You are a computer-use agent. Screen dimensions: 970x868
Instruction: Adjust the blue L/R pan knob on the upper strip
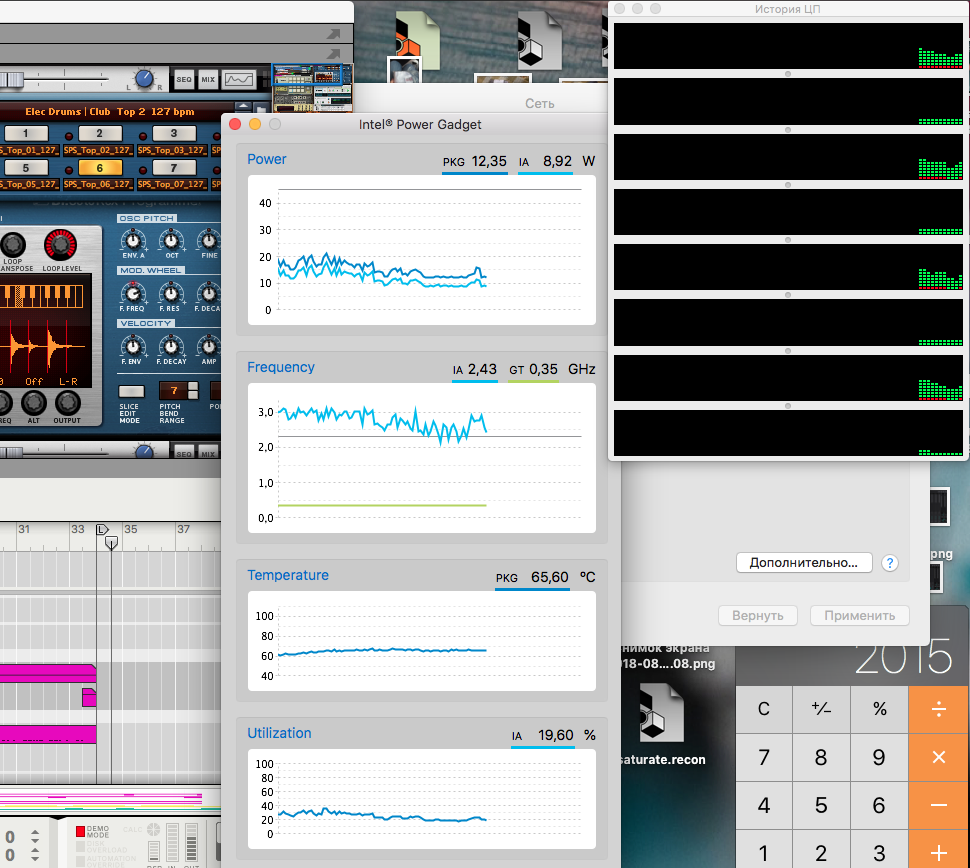(144, 79)
